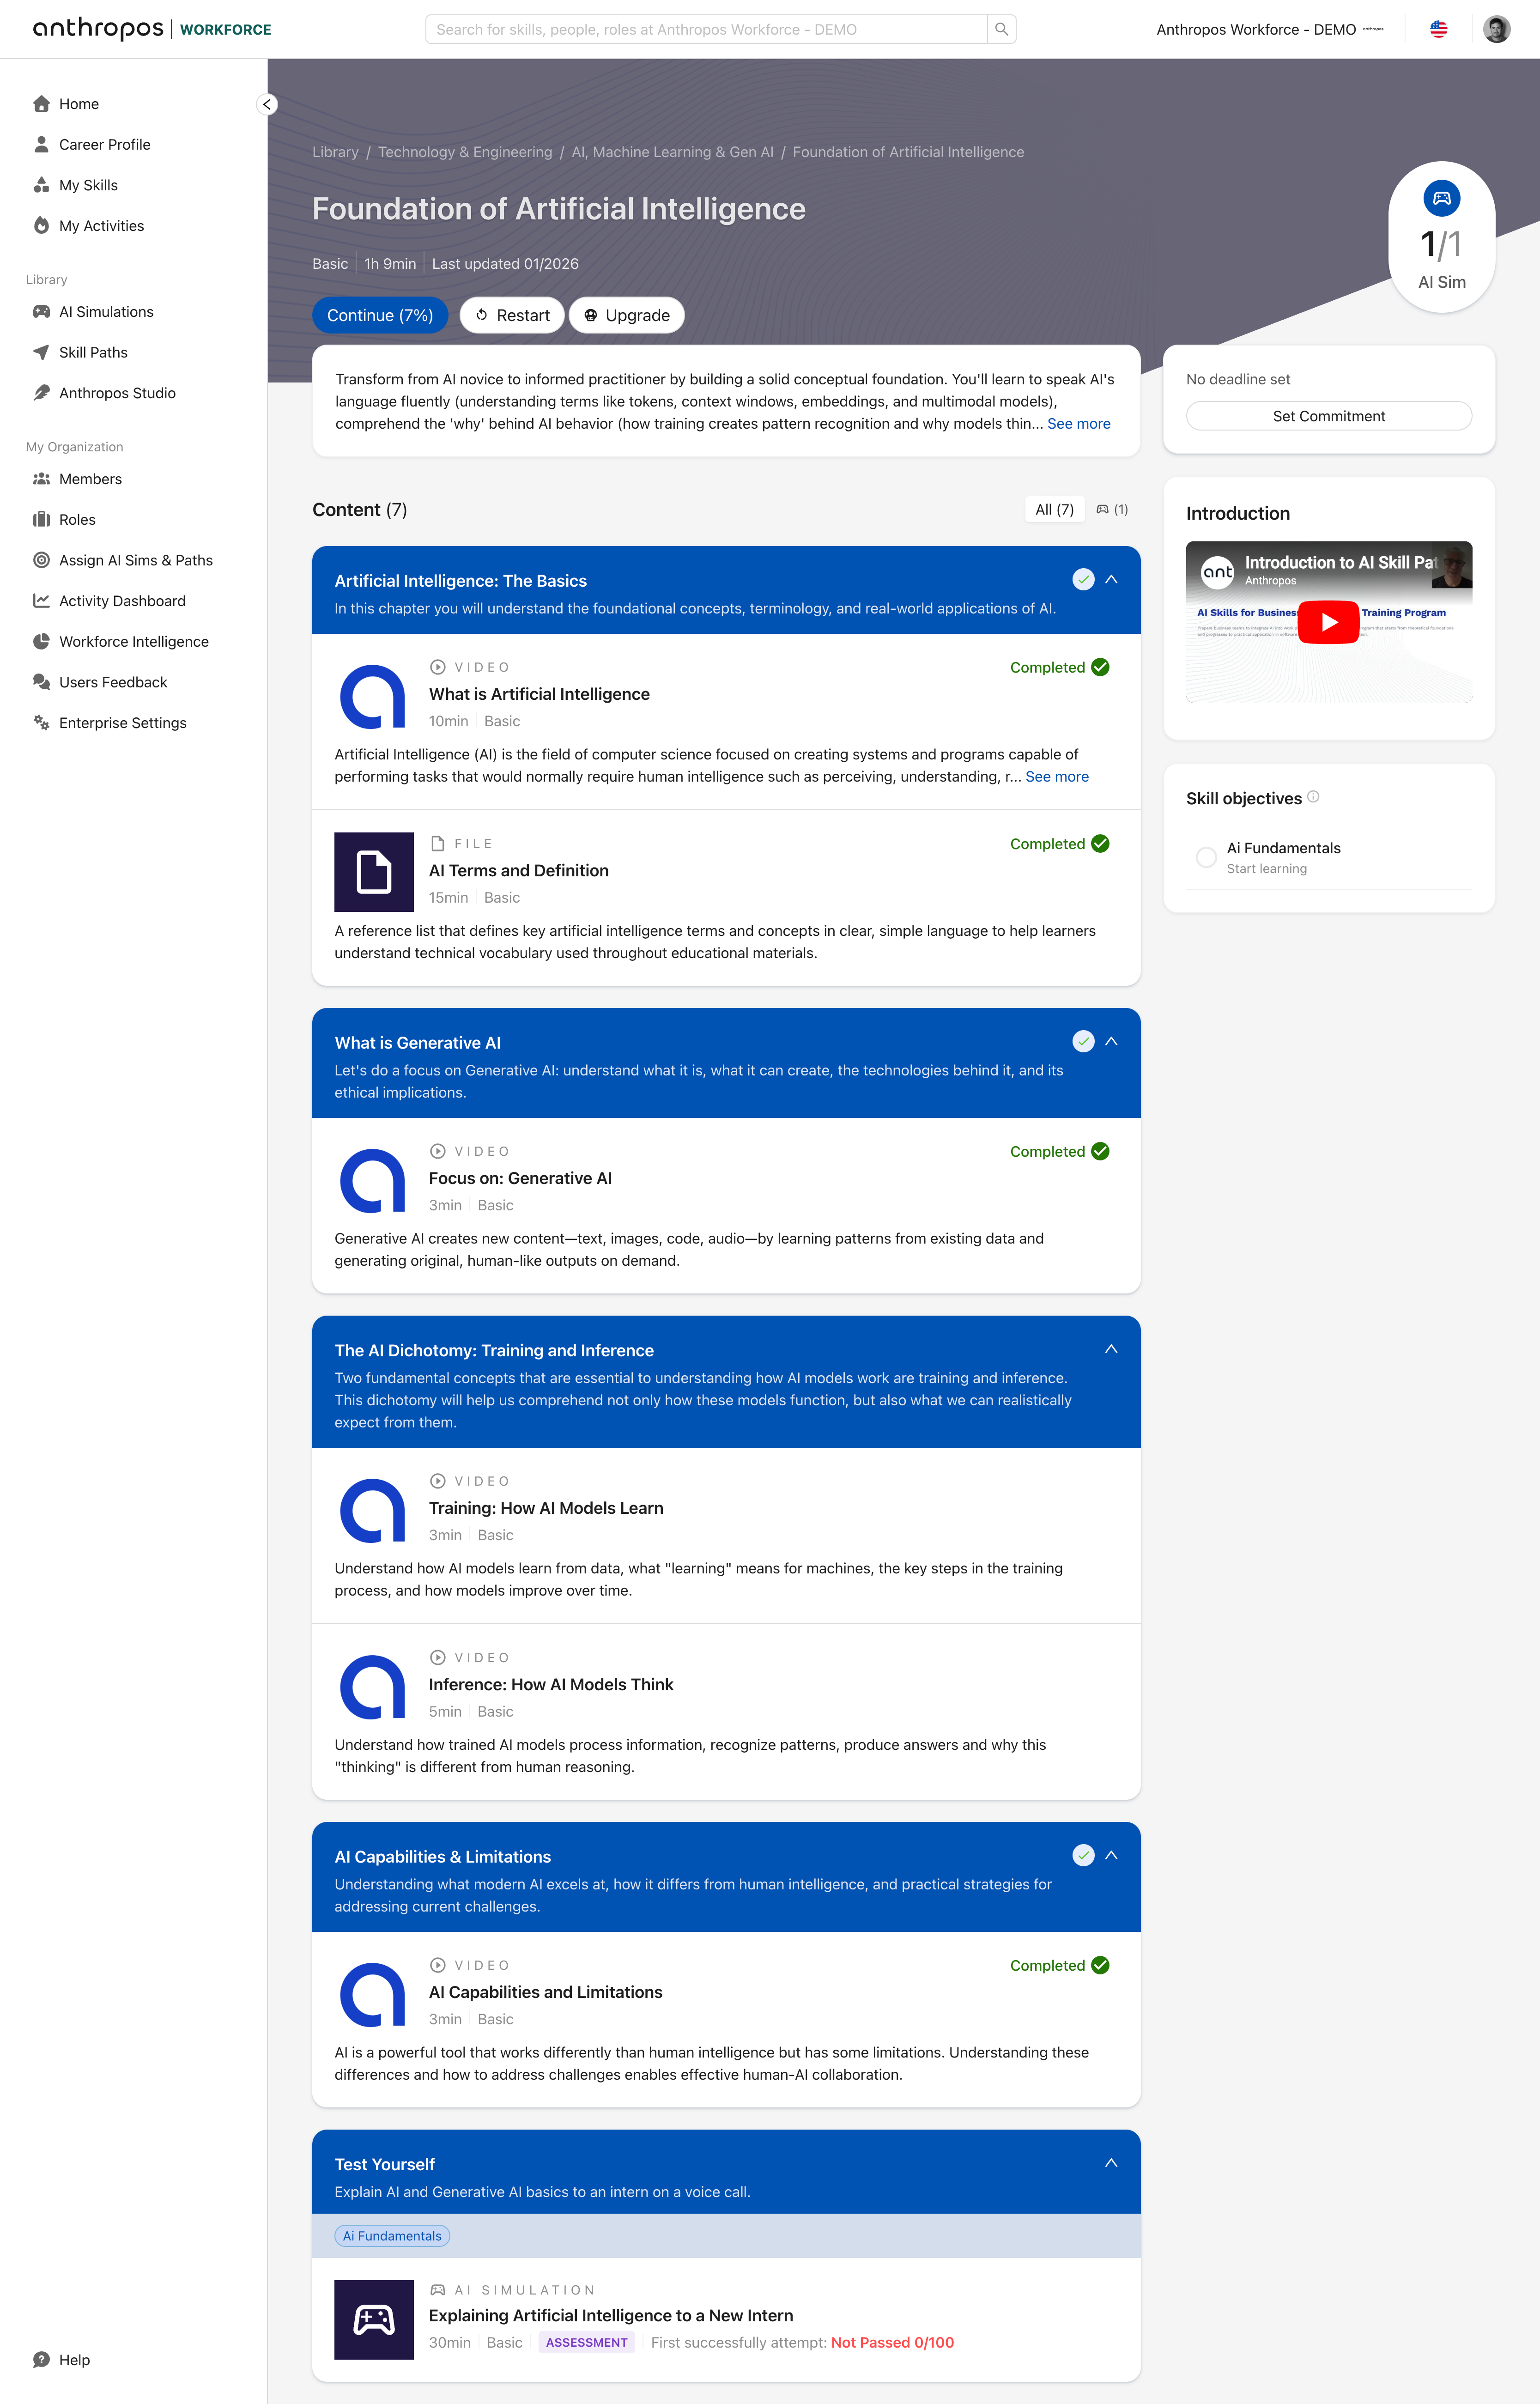Viewport: 1540px width, 2404px height.
Task: Click the Upgrade button
Action: [x=626, y=316]
